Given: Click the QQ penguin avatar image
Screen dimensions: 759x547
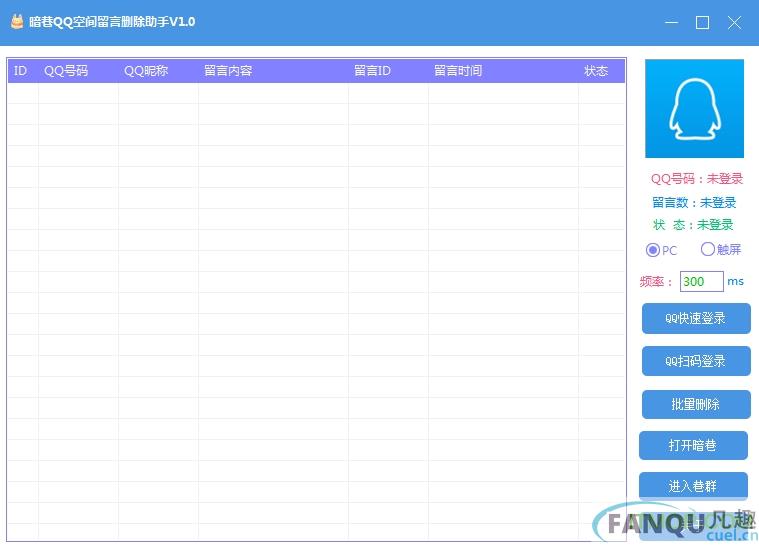Looking at the screenshot, I should pyautogui.click(x=694, y=108).
